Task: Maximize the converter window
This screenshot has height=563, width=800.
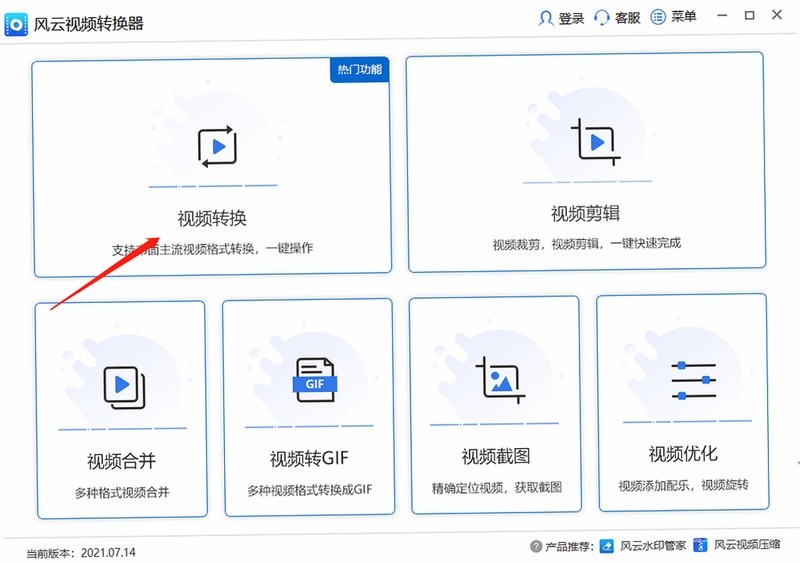Action: click(x=749, y=15)
